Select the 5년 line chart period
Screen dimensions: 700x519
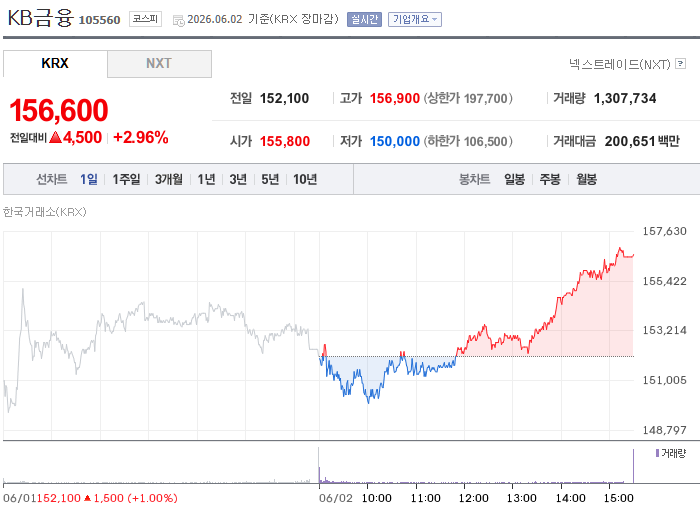270,179
